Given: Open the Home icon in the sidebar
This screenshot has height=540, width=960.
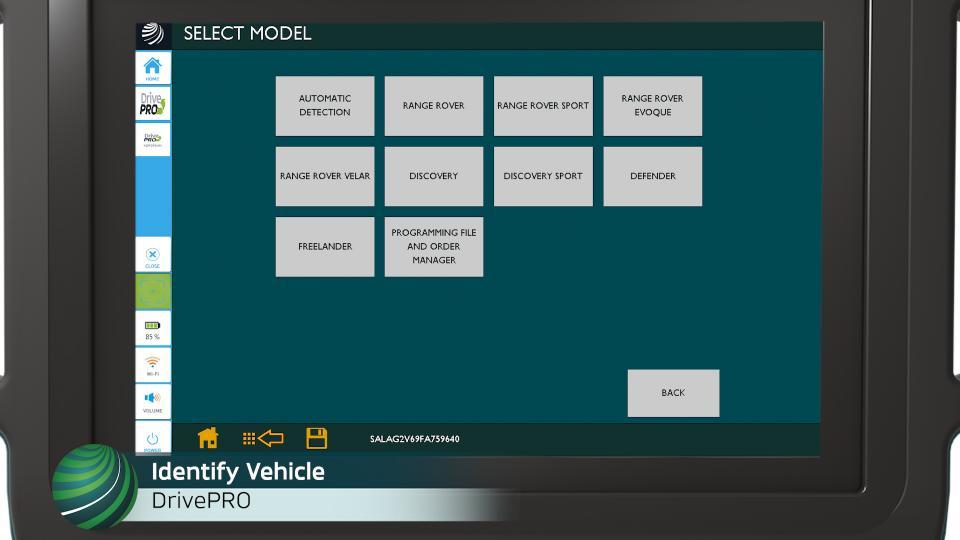Looking at the screenshot, I should pos(152,67).
